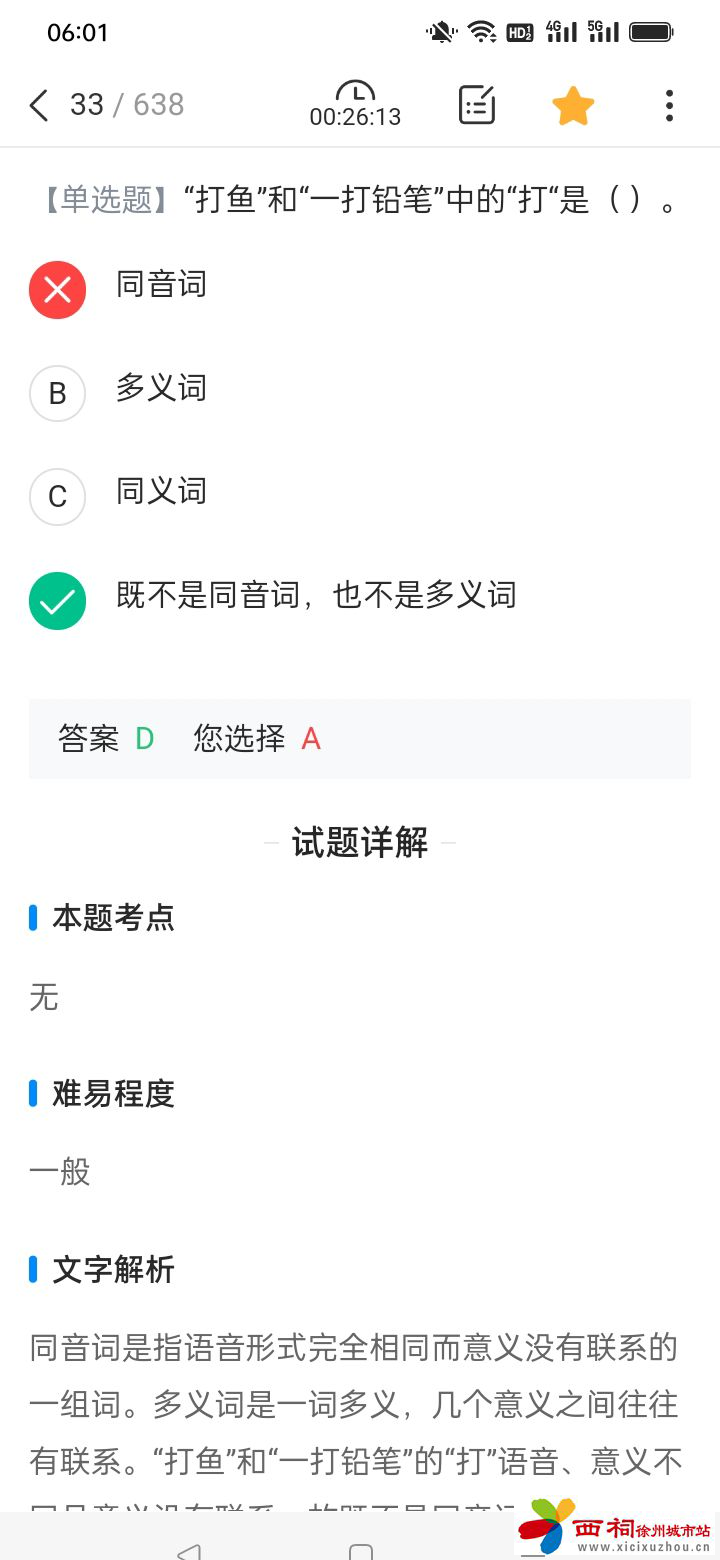Tap the 多义词 option text
This screenshot has width=720, height=1560.
point(161,388)
